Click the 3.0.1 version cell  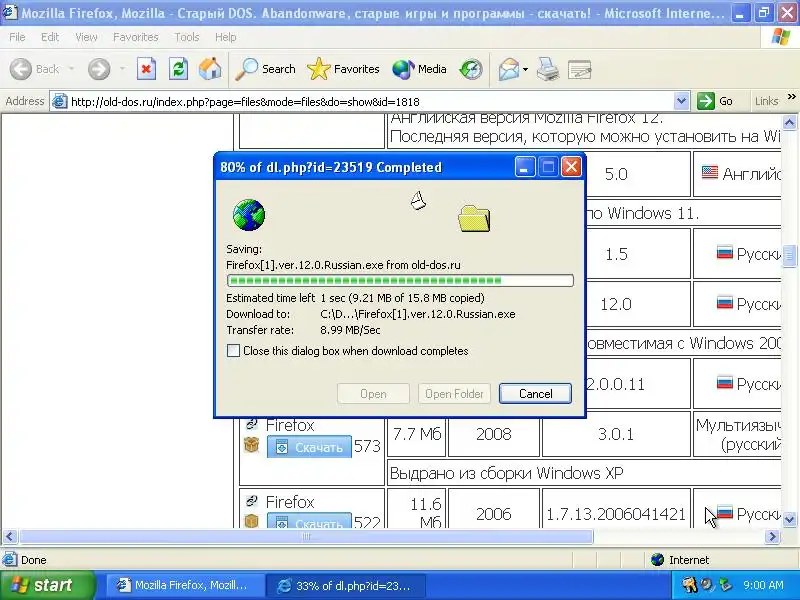point(616,434)
